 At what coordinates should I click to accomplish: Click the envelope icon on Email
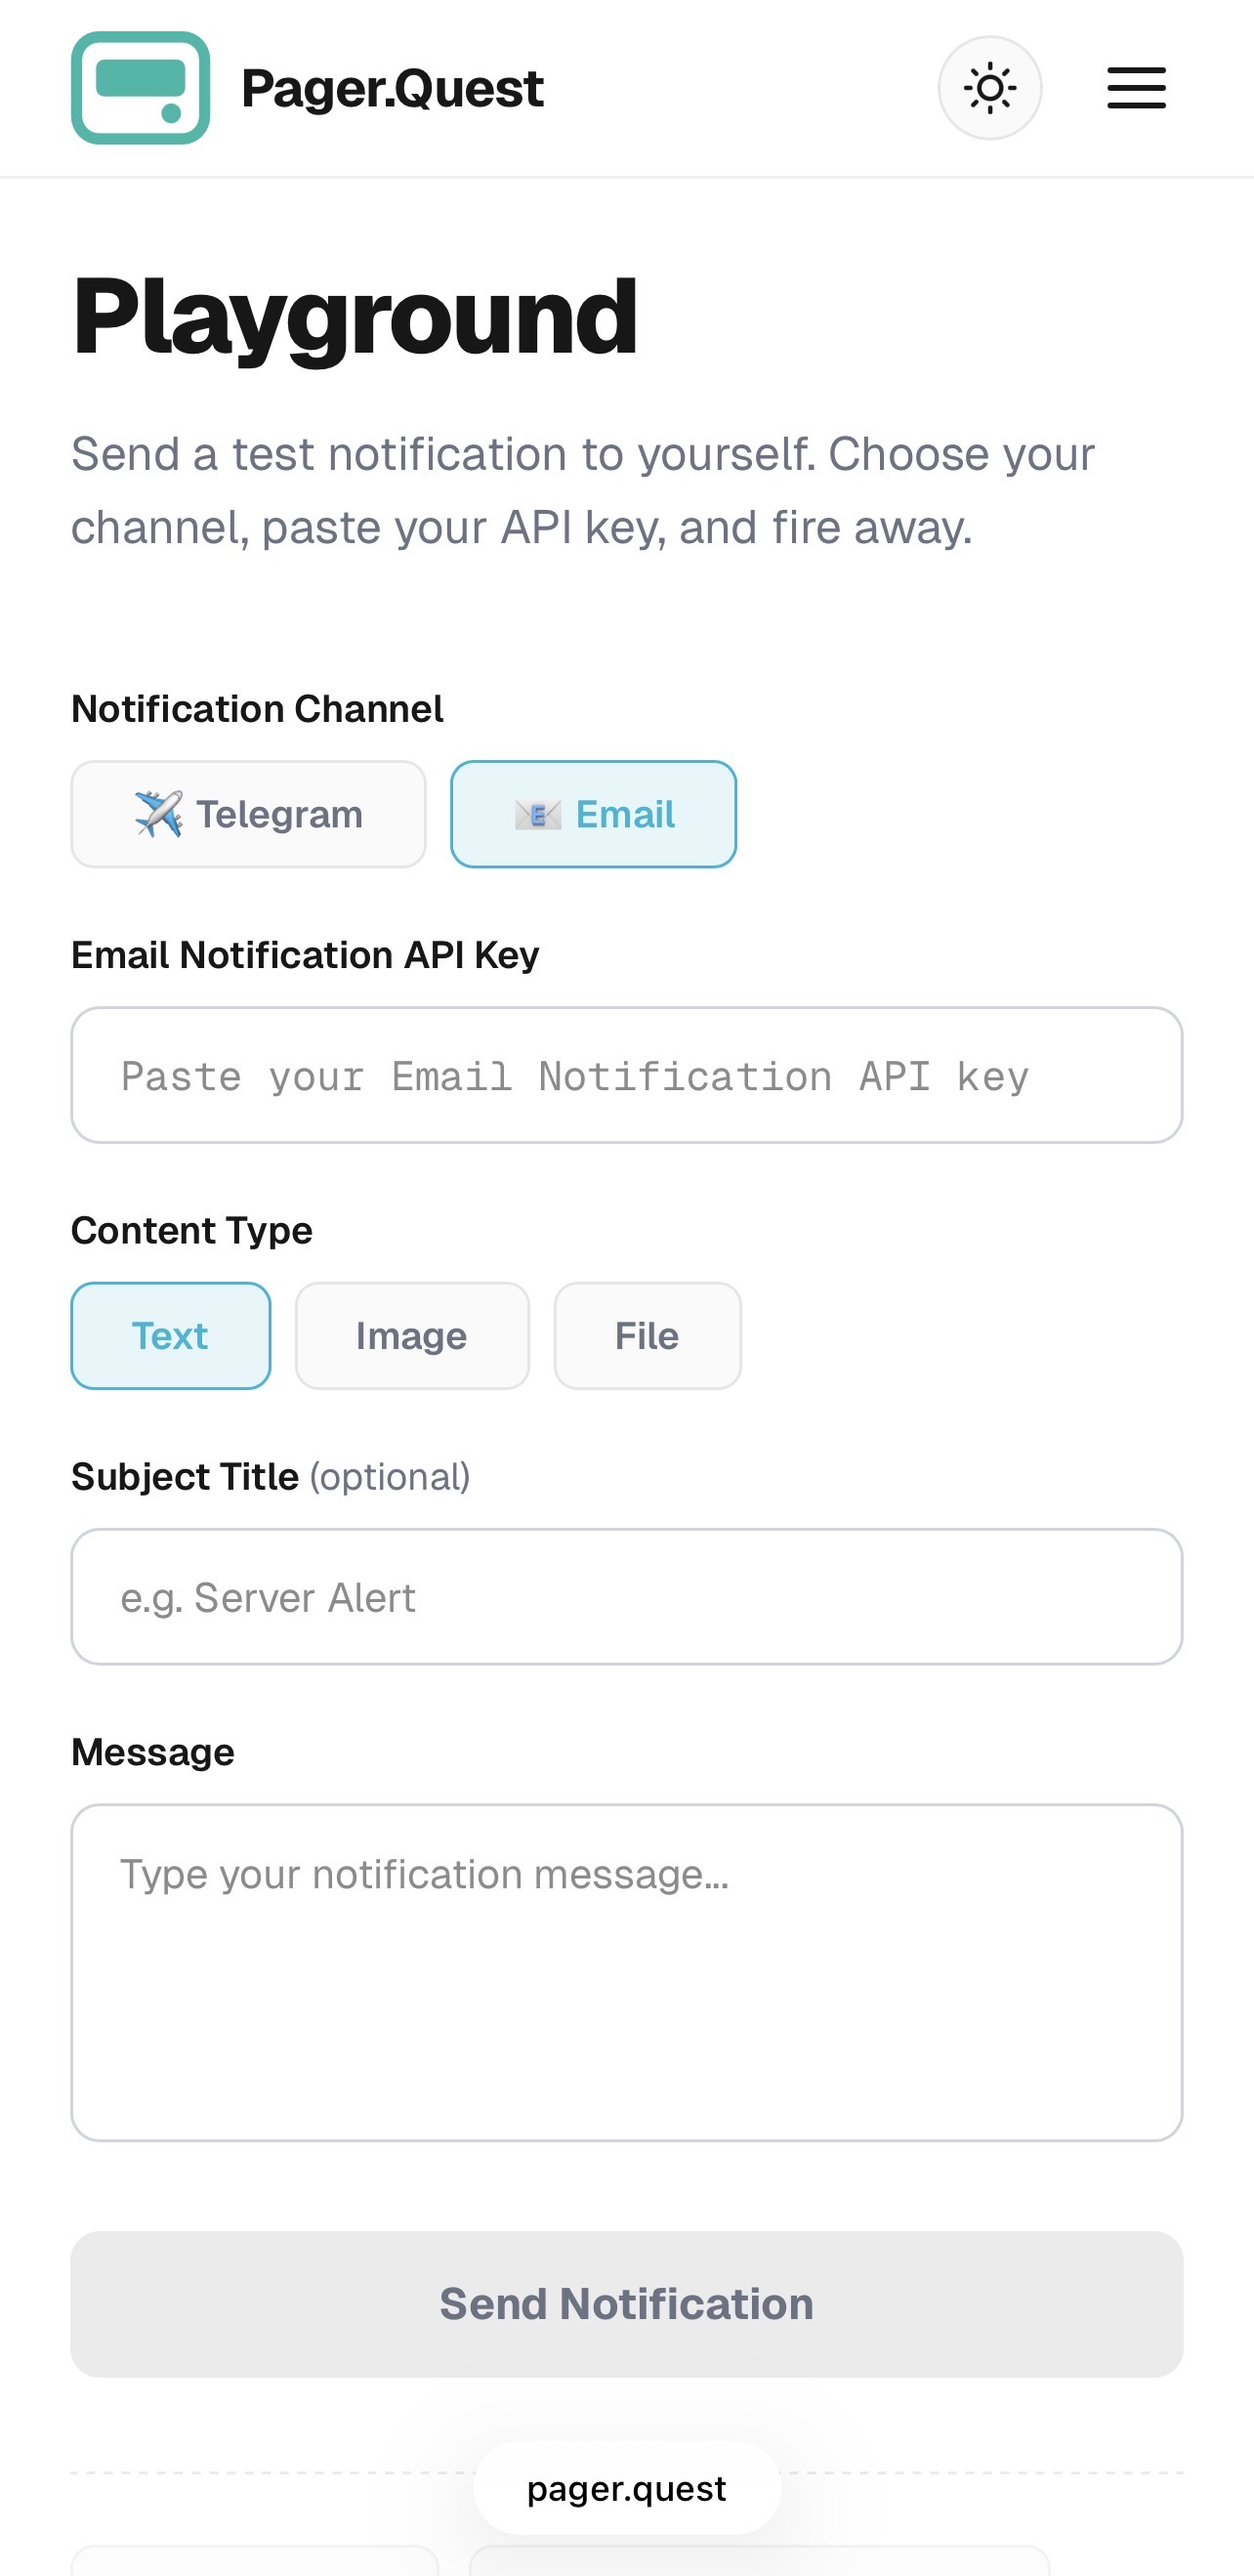pyautogui.click(x=537, y=815)
